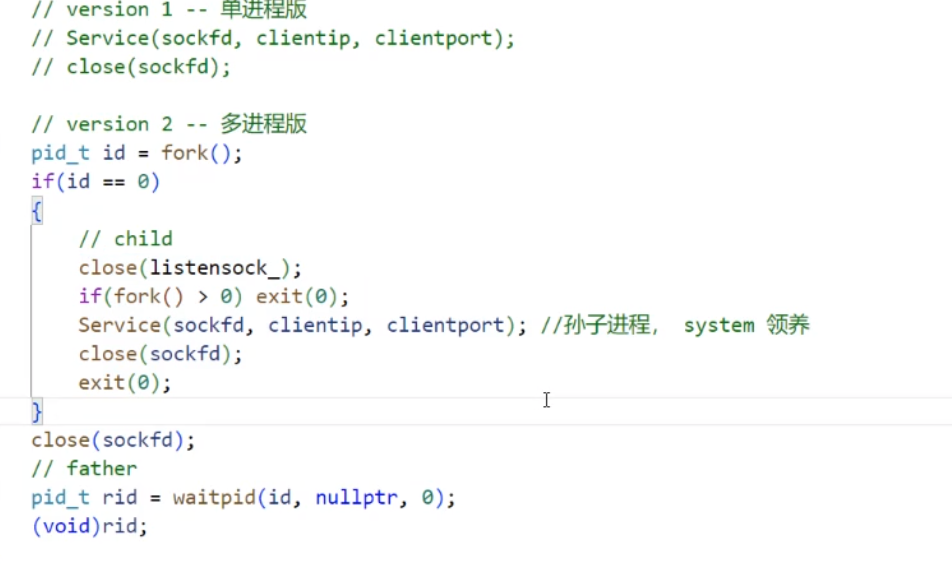Screen dimensions: 952x564
Task: Click the commented line '// close(sockfd);'
Action: pyautogui.click(x=131, y=67)
